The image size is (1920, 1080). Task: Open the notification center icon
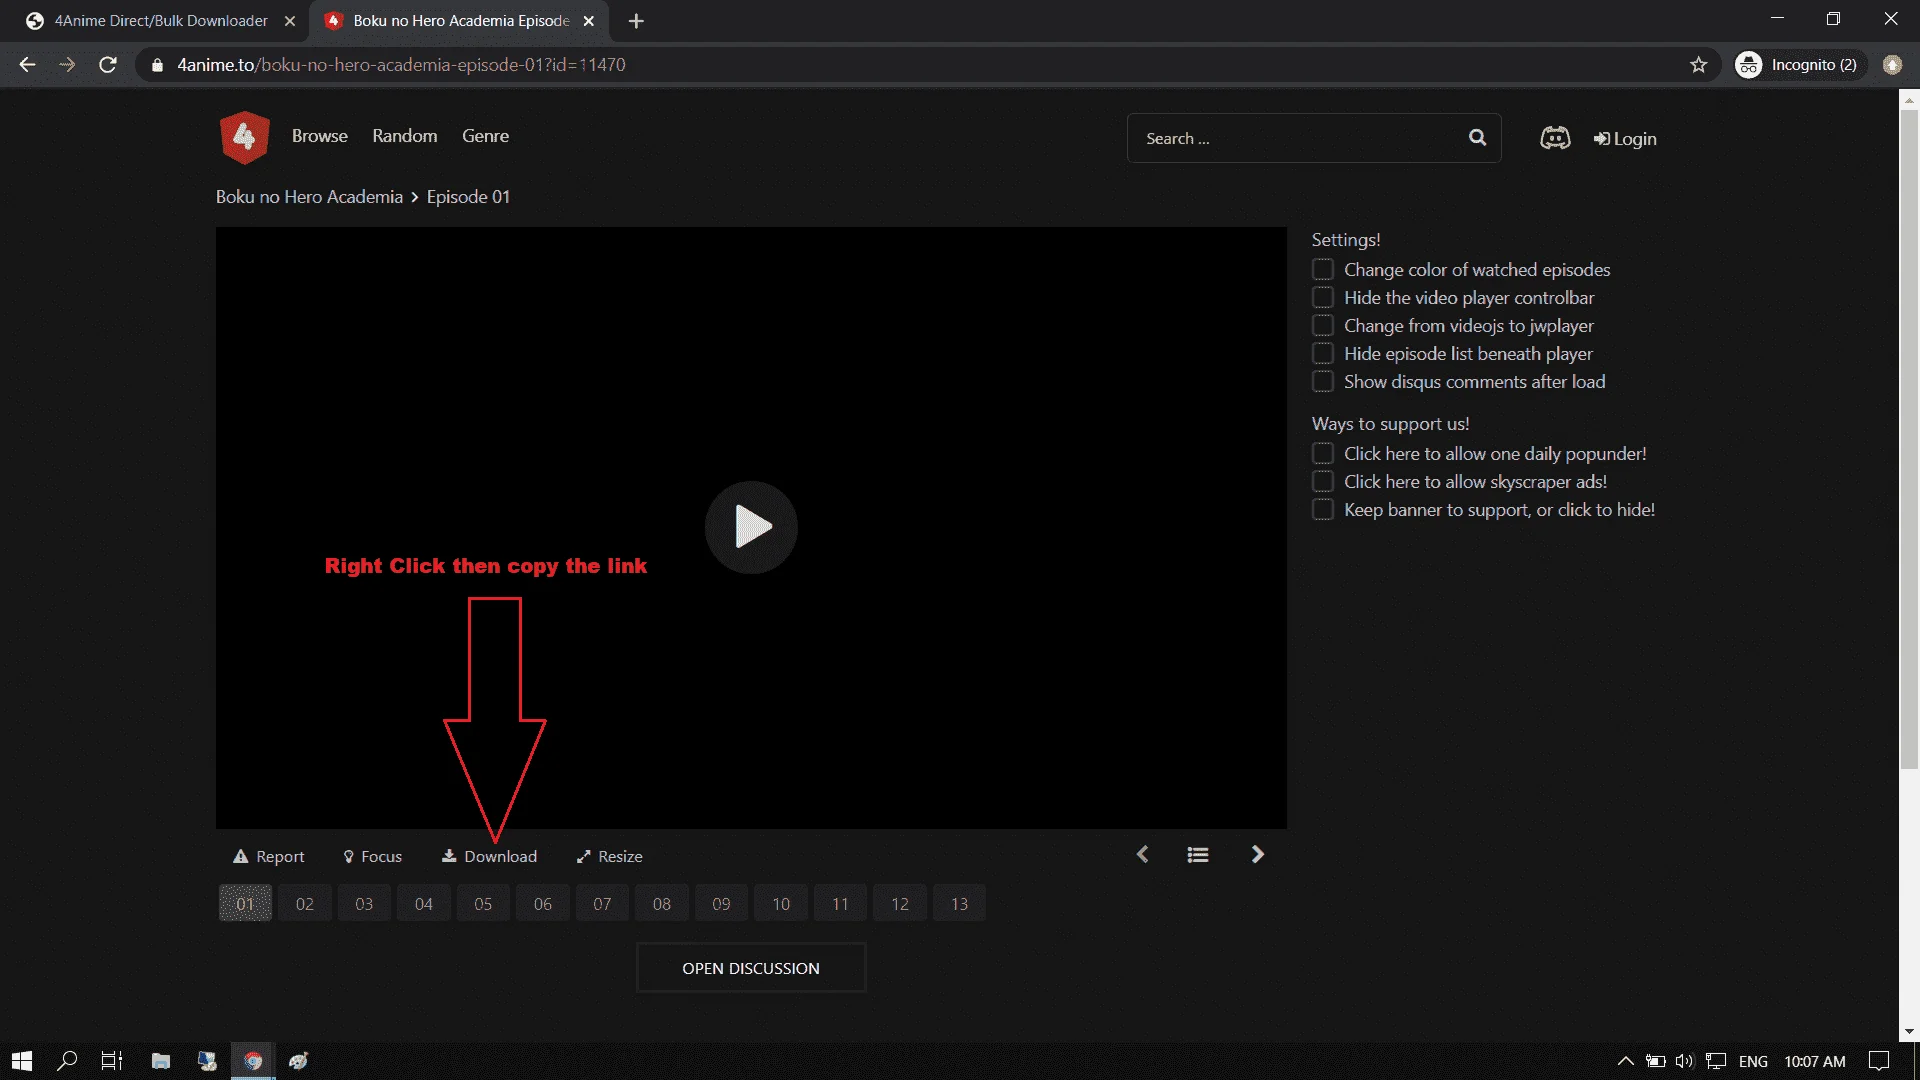[1879, 1061]
